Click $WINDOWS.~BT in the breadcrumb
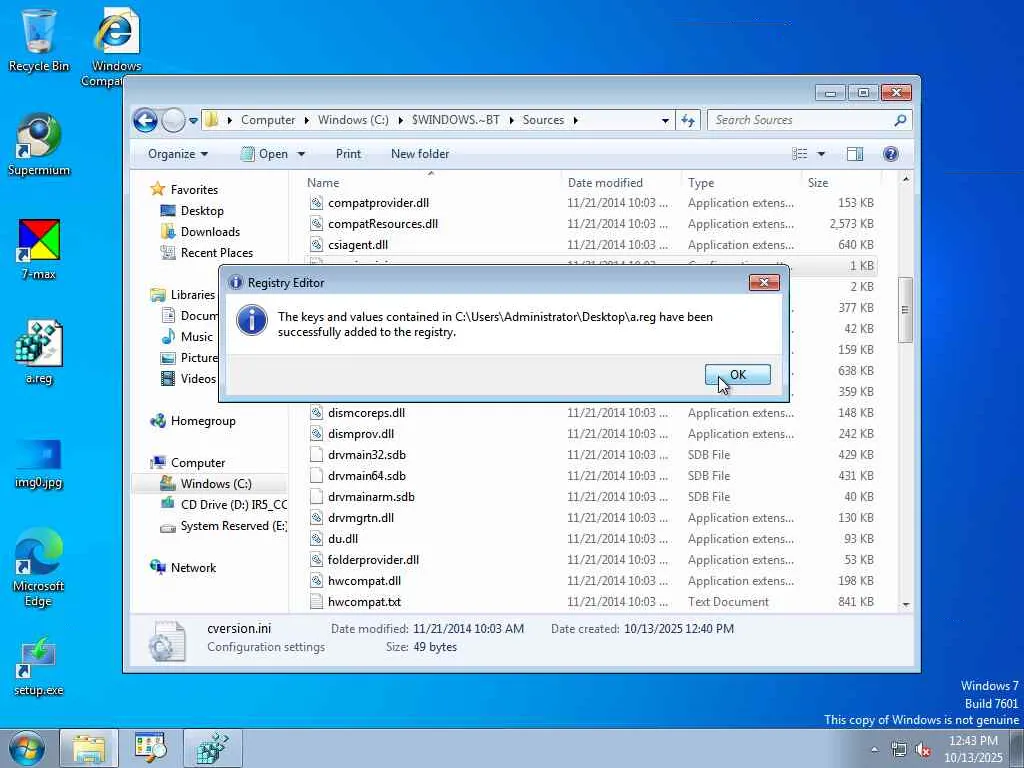 click(x=455, y=120)
